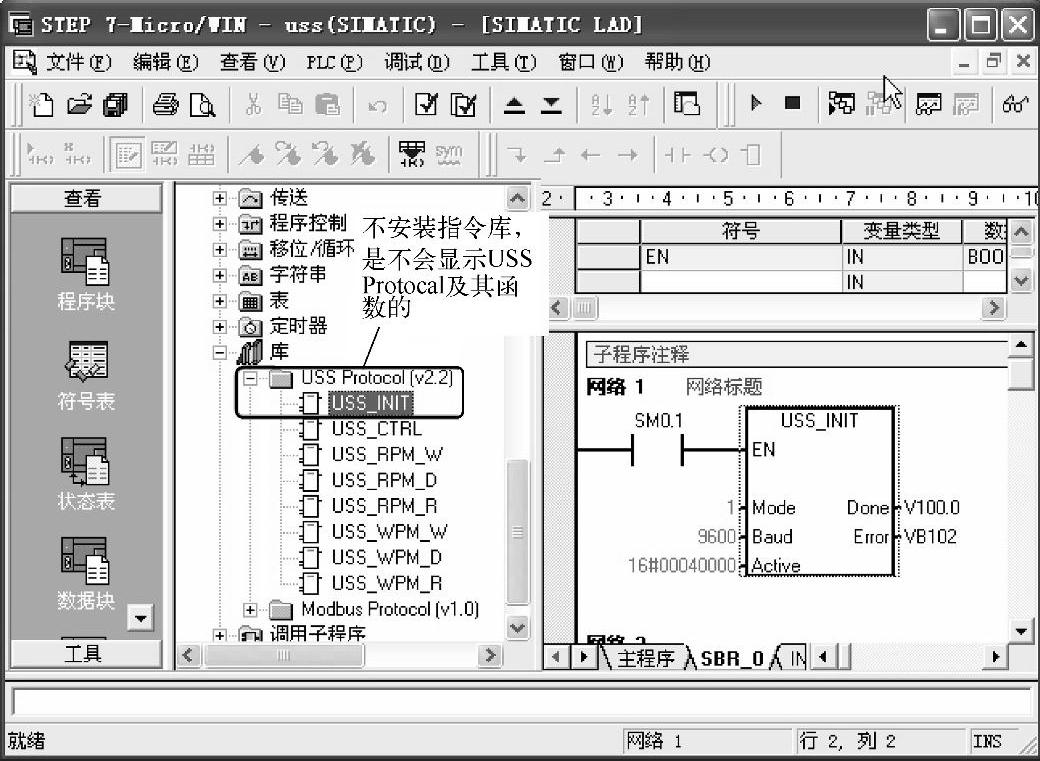
Task: Click the Upload from PLC icon
Action: pyautogui.click(x=514, y=105)
